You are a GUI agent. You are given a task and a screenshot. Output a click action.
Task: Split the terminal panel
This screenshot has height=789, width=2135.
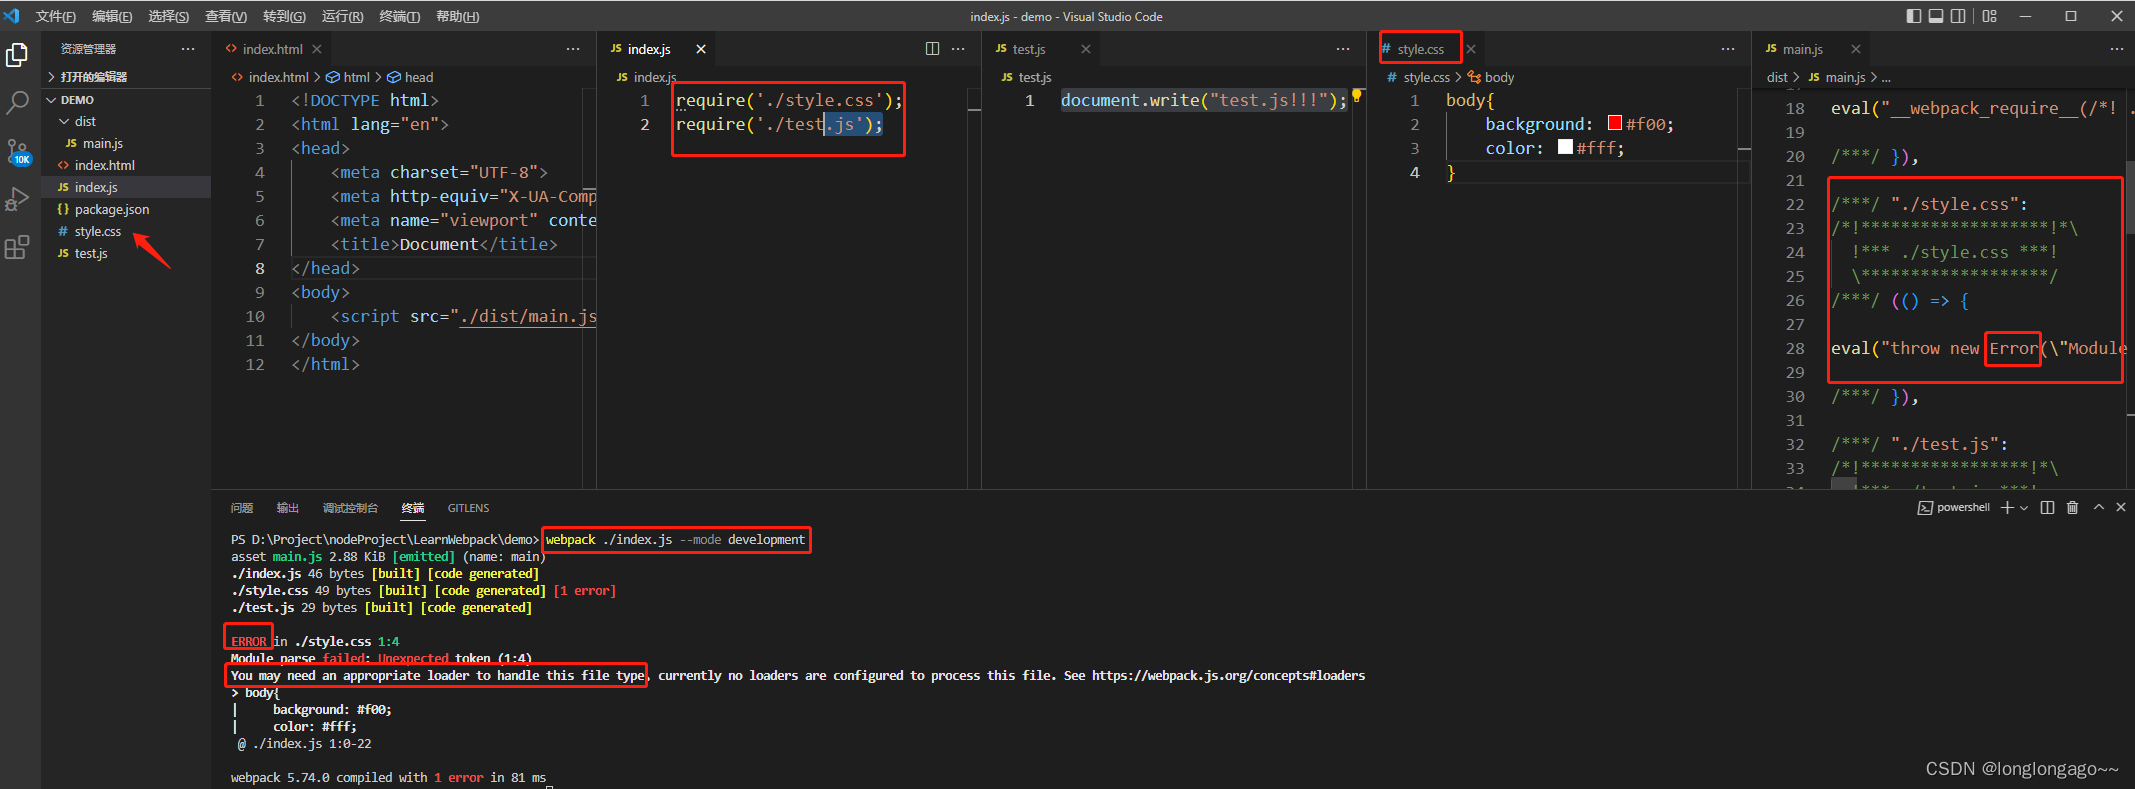pos(2047,508)
